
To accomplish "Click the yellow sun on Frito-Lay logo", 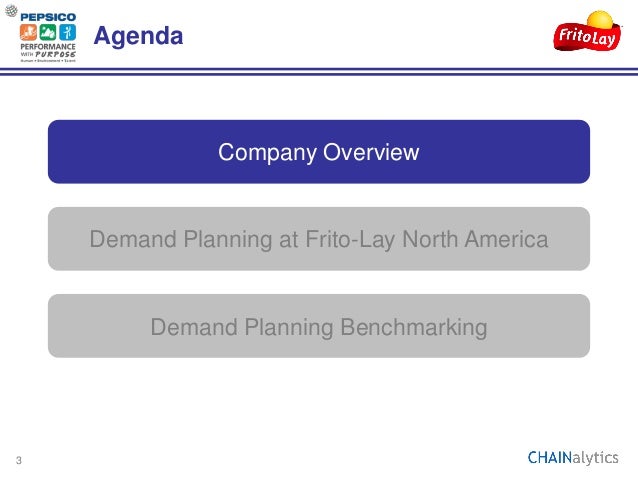I will coord(600,19).
